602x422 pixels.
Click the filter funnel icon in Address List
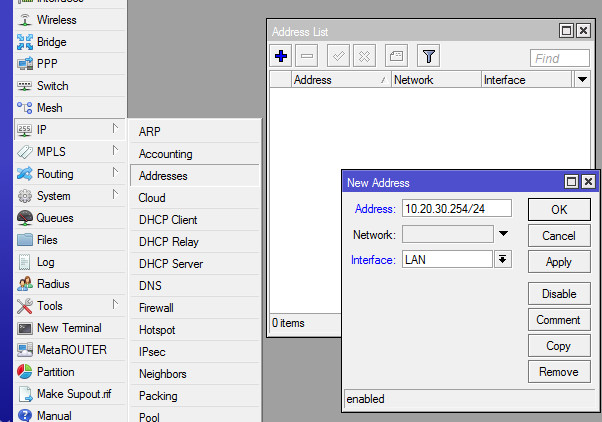coord(428,57)
